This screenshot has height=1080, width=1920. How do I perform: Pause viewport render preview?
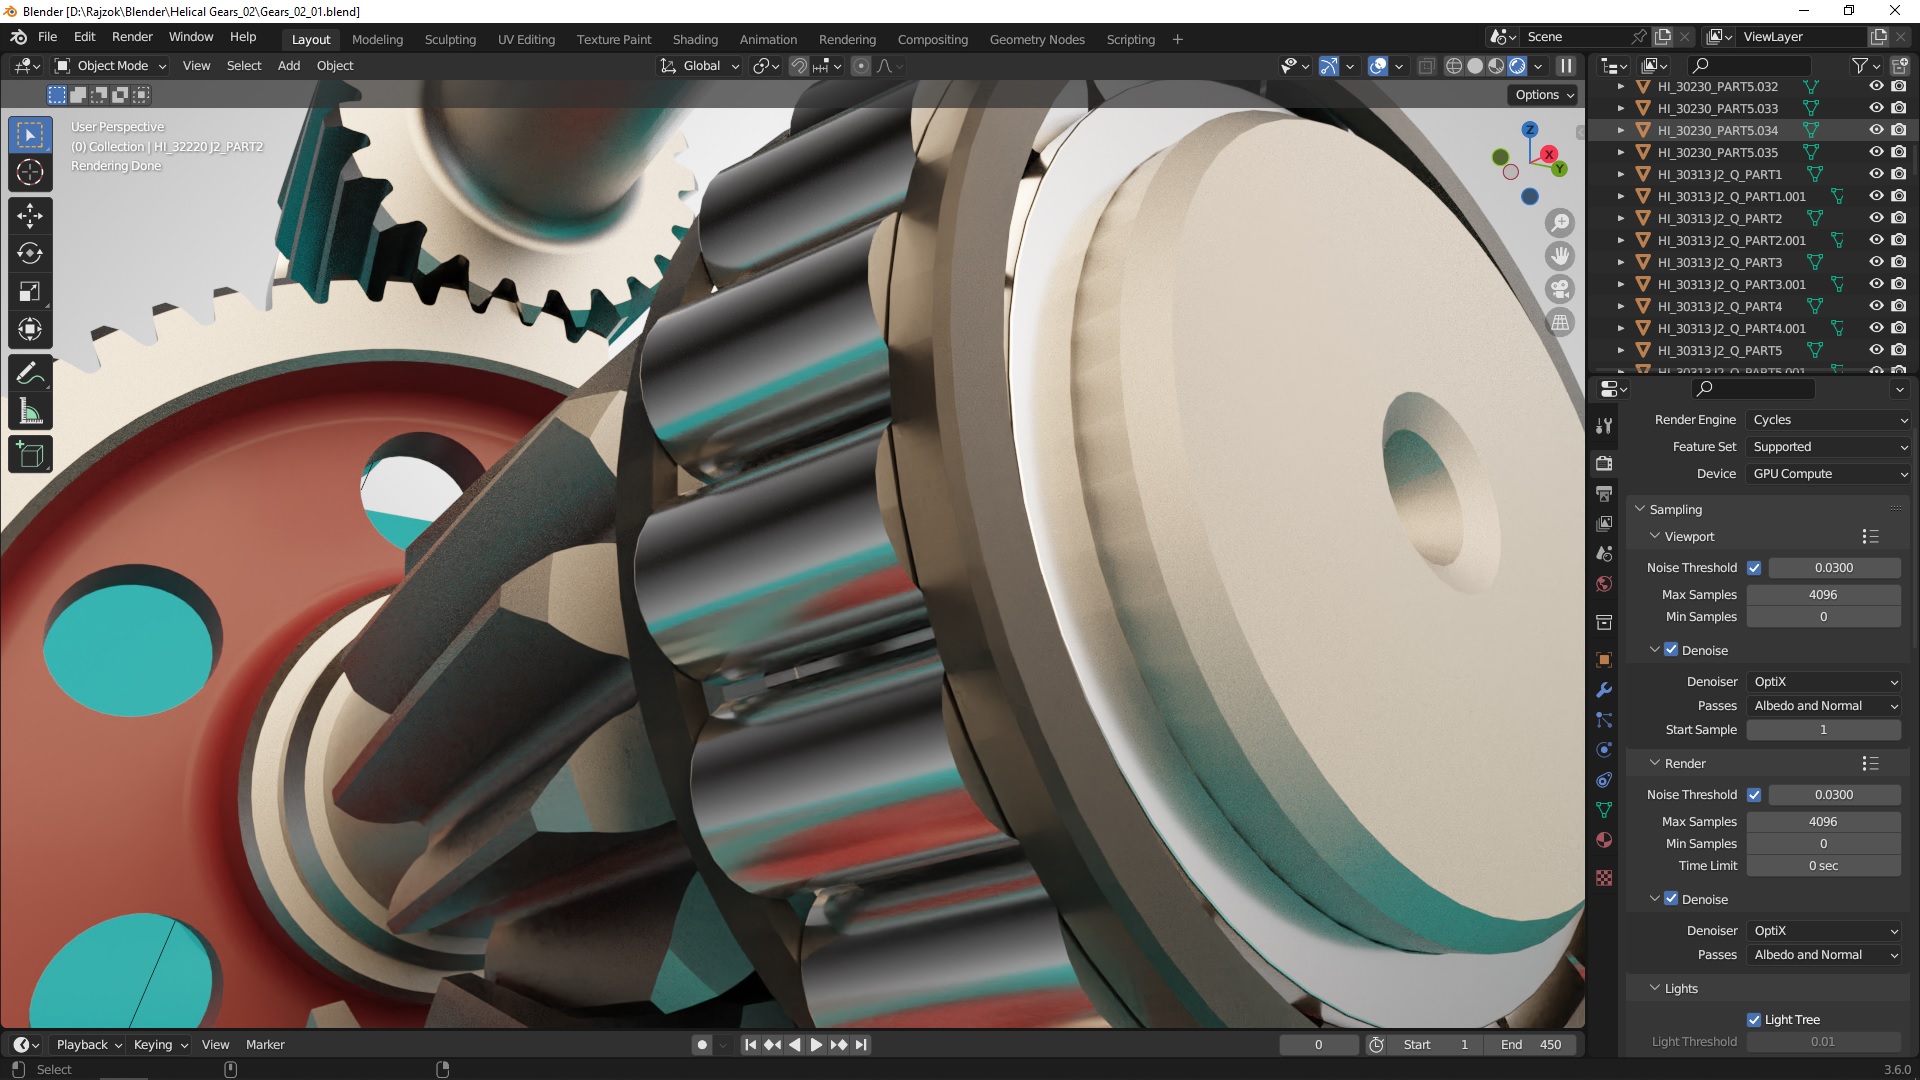tap(1566, 66)
